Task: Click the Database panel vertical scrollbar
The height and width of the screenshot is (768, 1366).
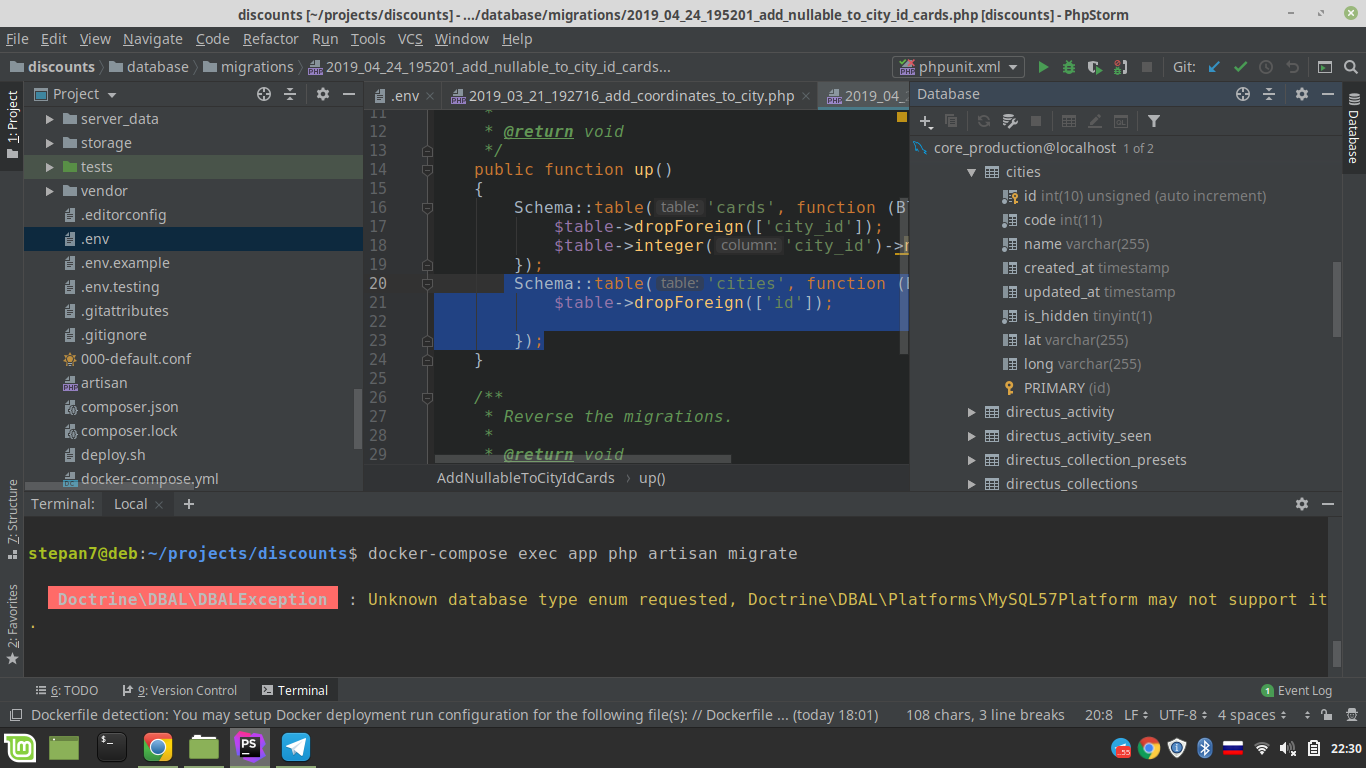Action: coord(1337,300)
